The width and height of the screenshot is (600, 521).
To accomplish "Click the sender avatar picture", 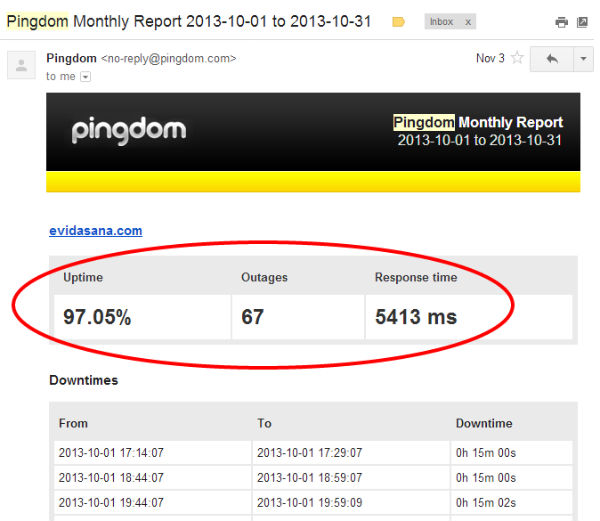I will (x=21, y=65).
